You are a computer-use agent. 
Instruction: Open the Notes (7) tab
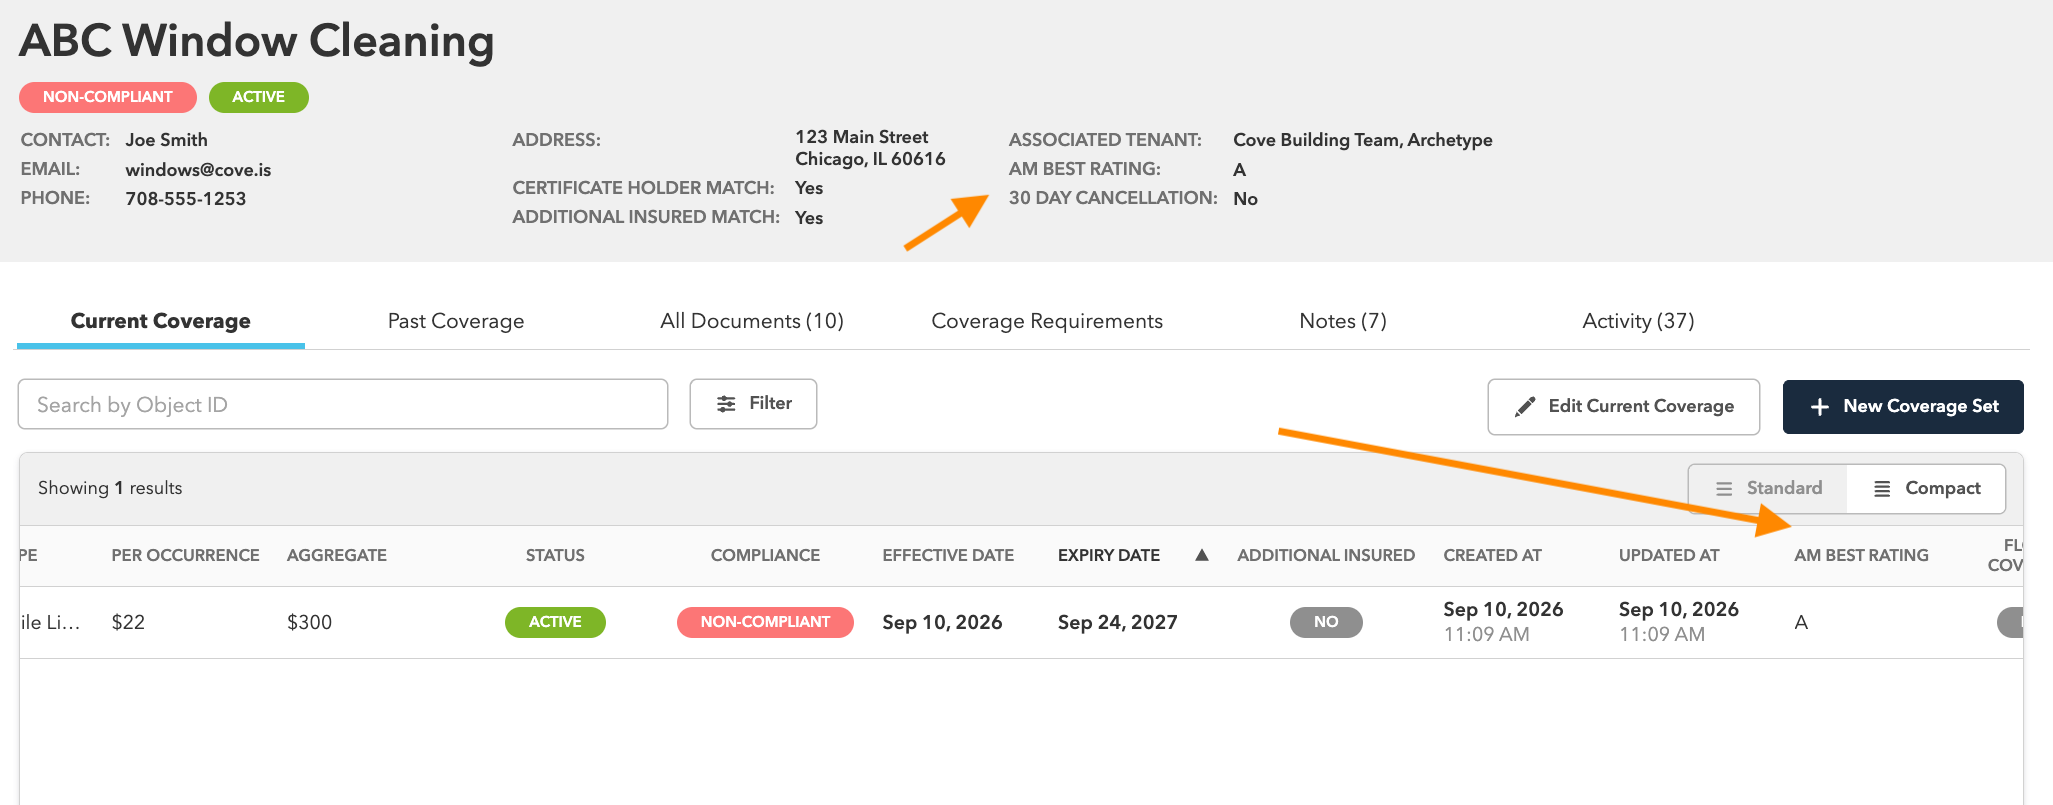tap(1343, 321)
